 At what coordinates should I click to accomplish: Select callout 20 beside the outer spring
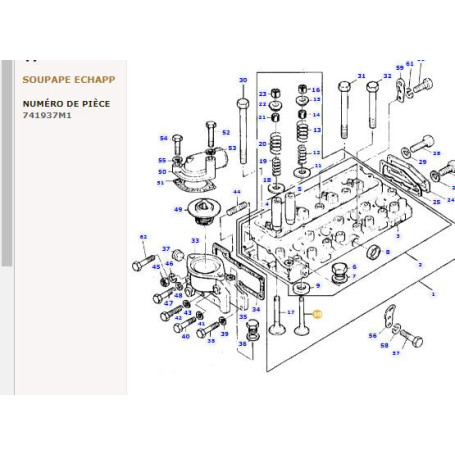coord(262,144)
